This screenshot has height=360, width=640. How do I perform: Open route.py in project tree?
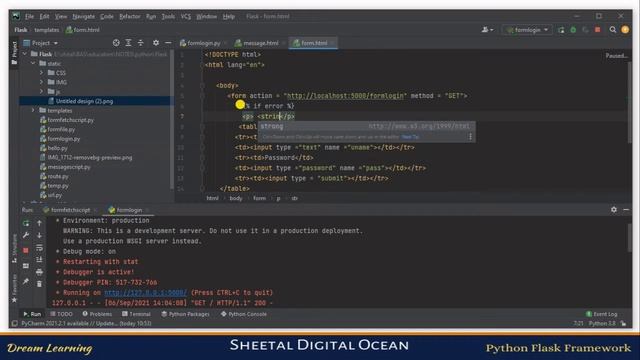[x=58, y=176]
